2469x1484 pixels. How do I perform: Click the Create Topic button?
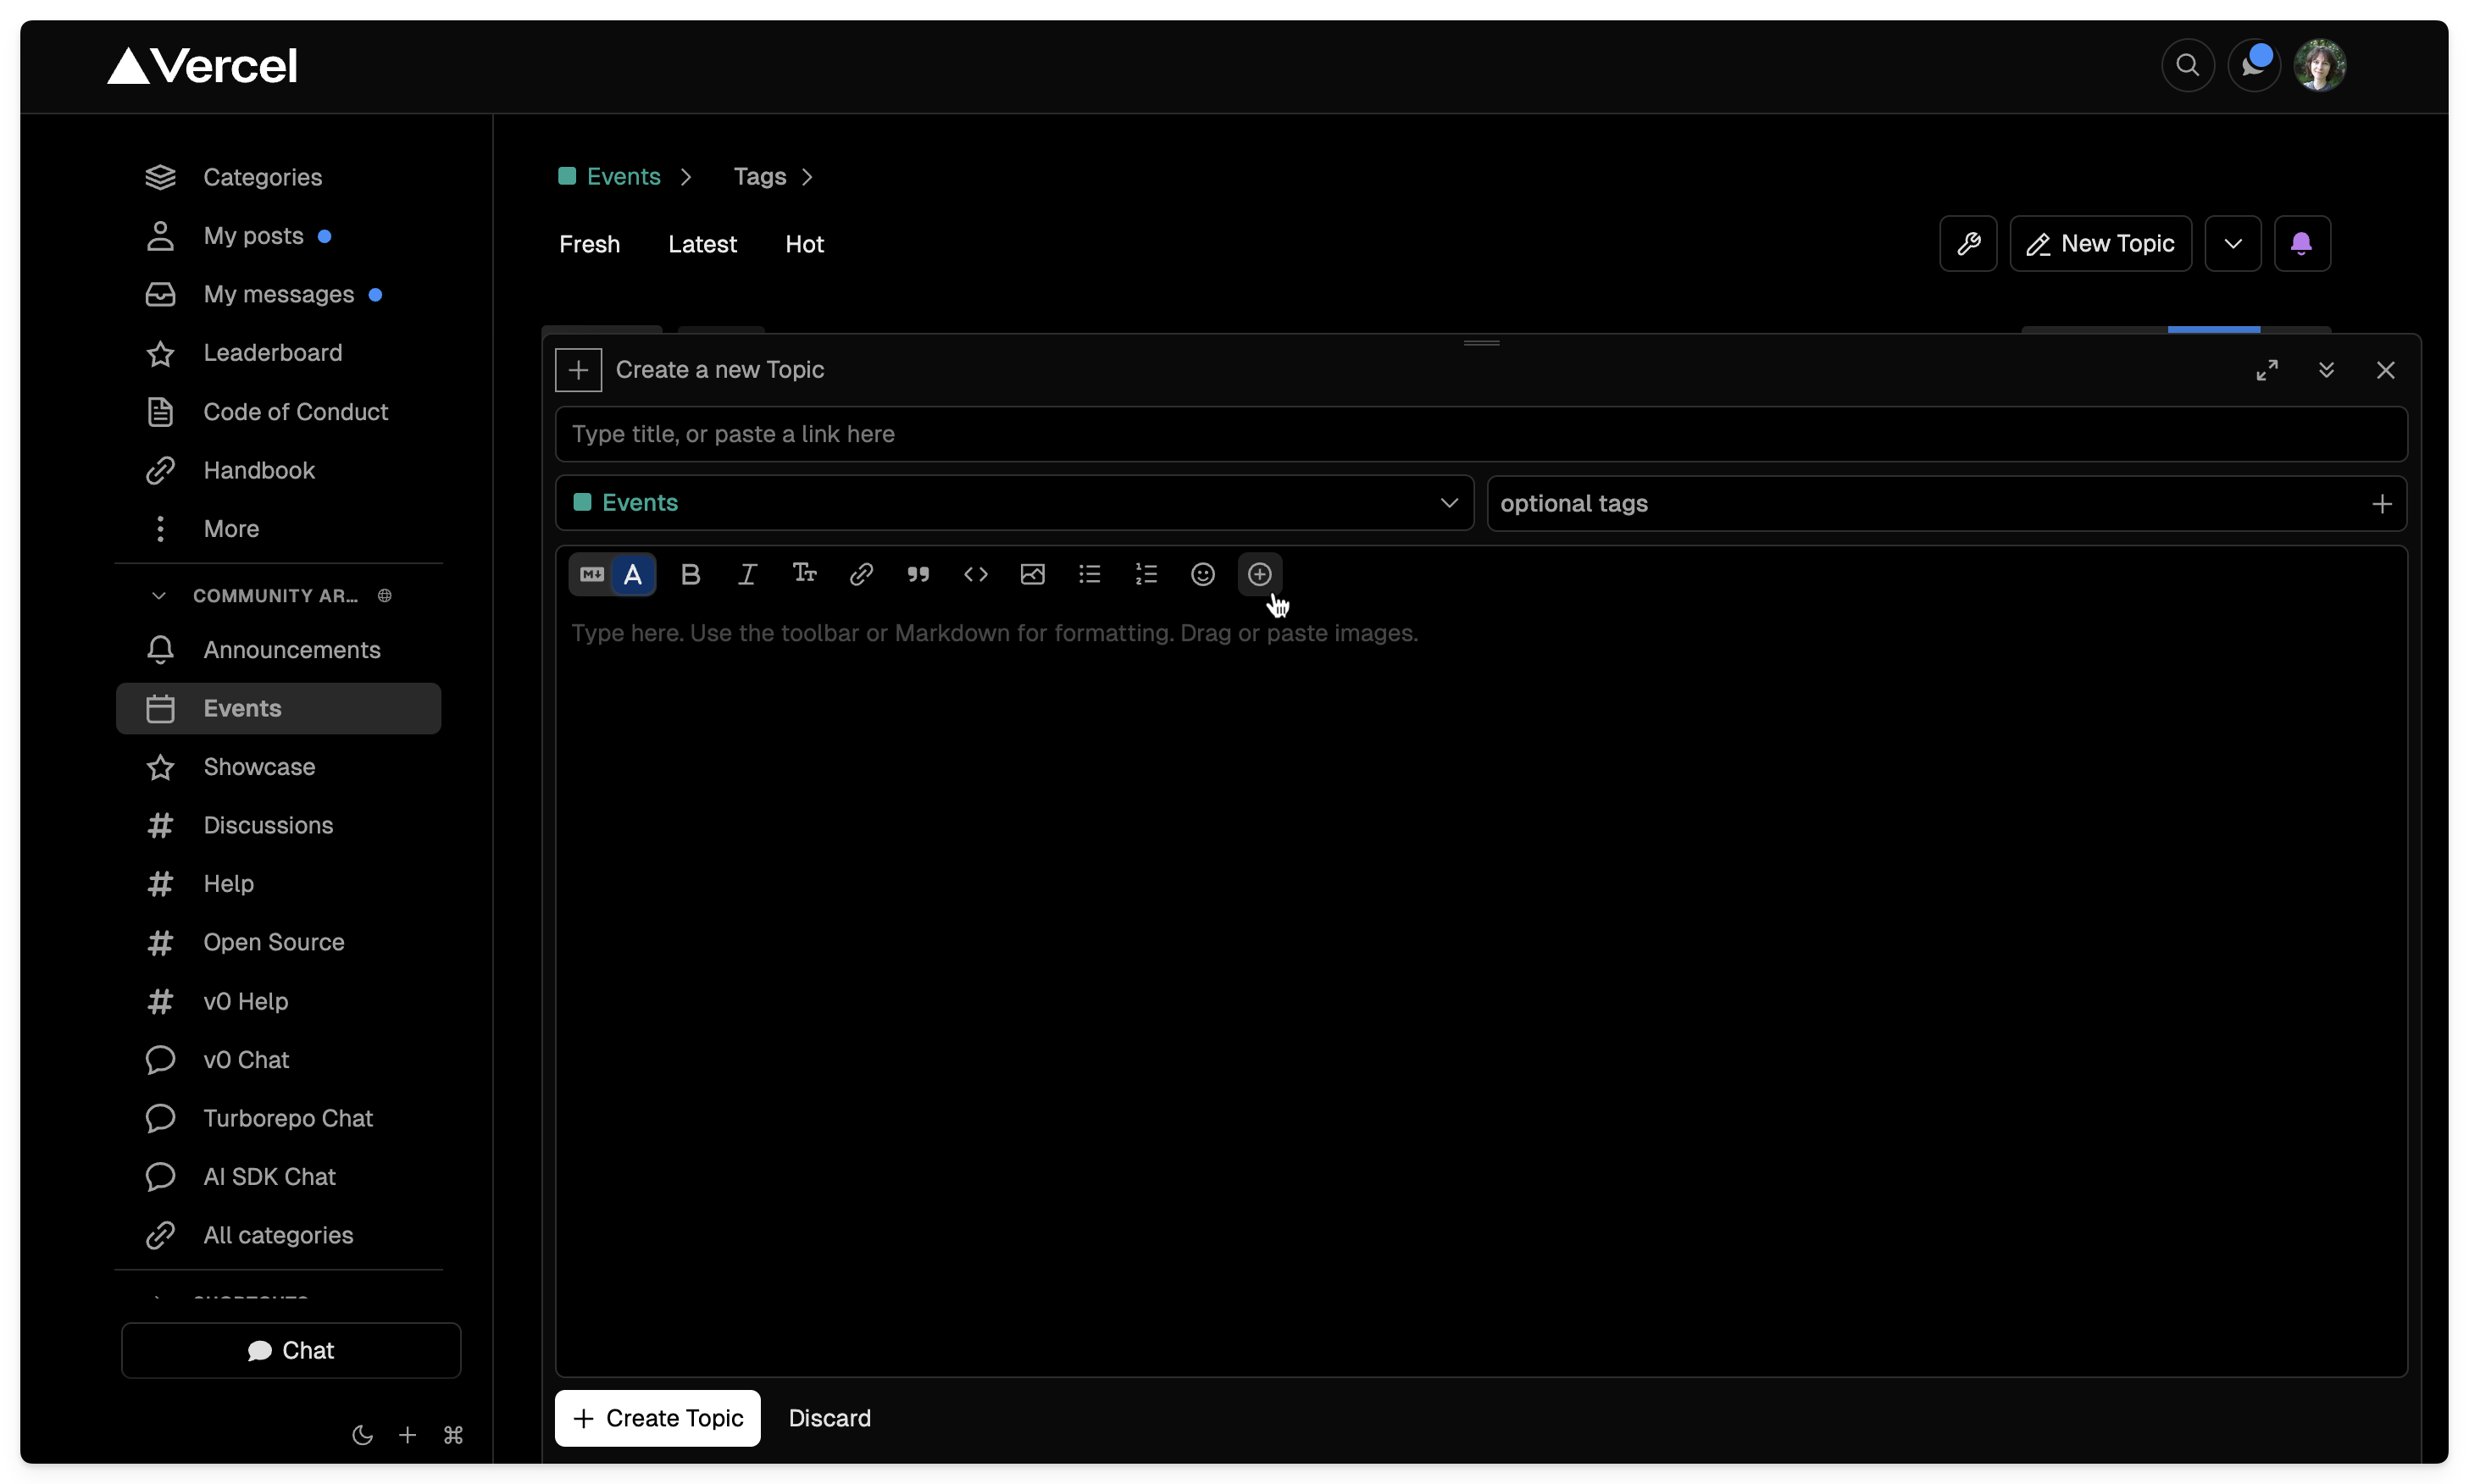point(657,1418)
